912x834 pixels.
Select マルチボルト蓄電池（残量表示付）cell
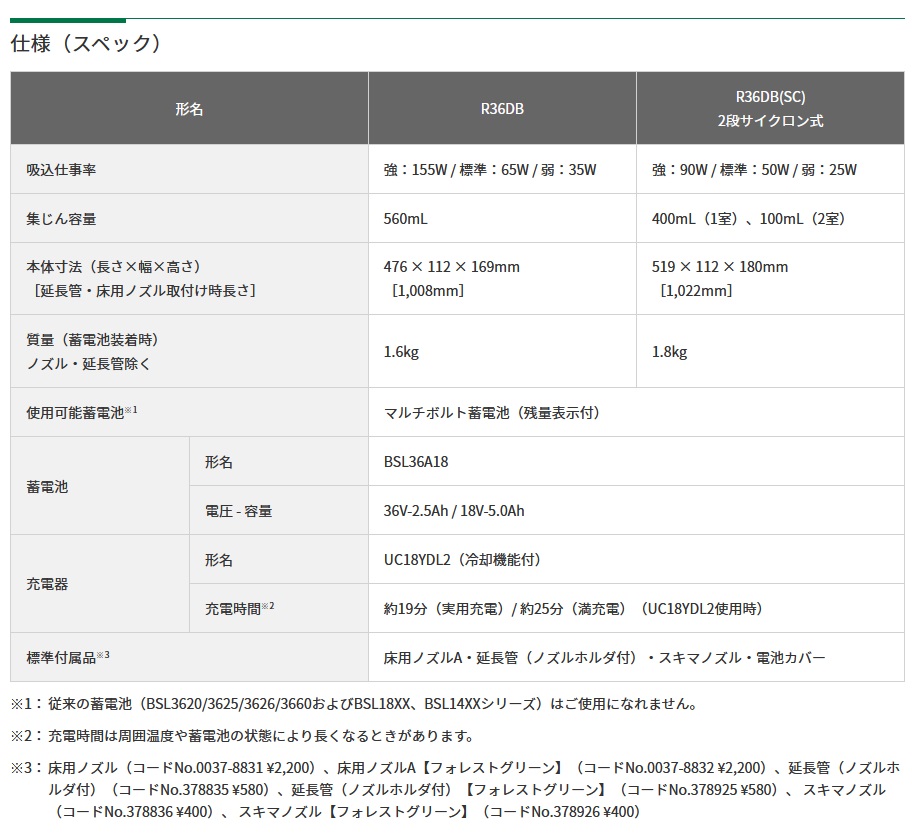pos(636,412)
